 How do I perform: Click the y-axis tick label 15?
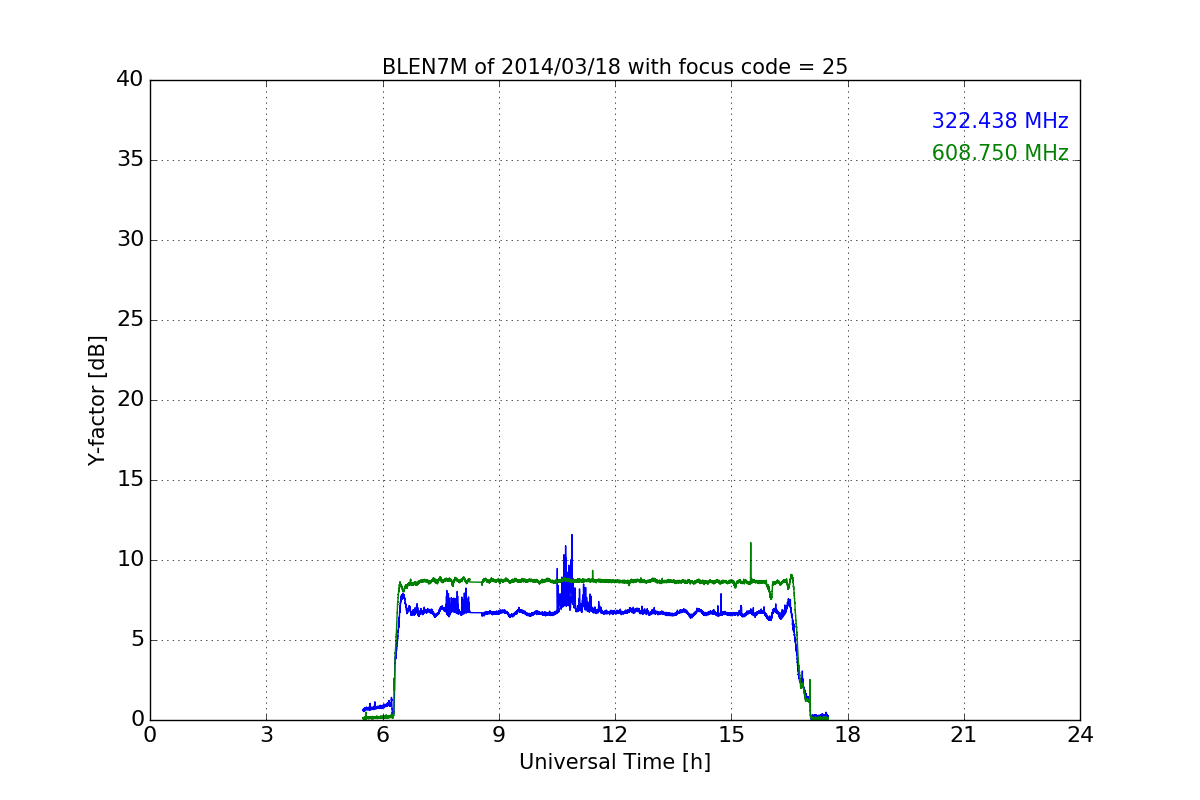click(x=130, y=480)
